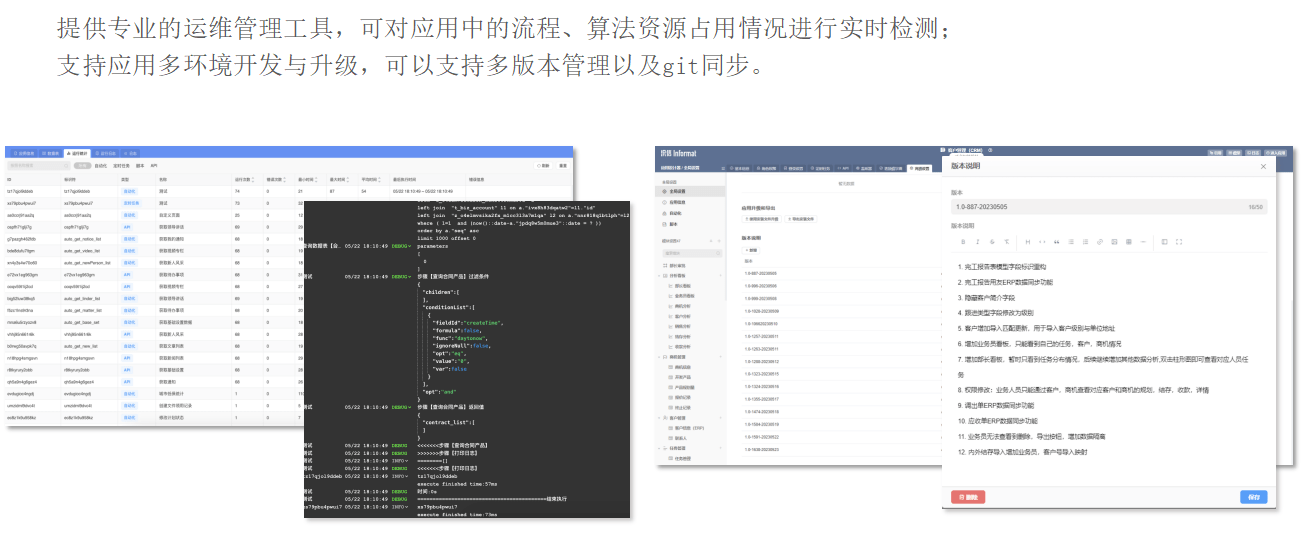
Task: Click row auto_get_notice_list identifier
Action: pyautogui.click(x=82, y=239)
